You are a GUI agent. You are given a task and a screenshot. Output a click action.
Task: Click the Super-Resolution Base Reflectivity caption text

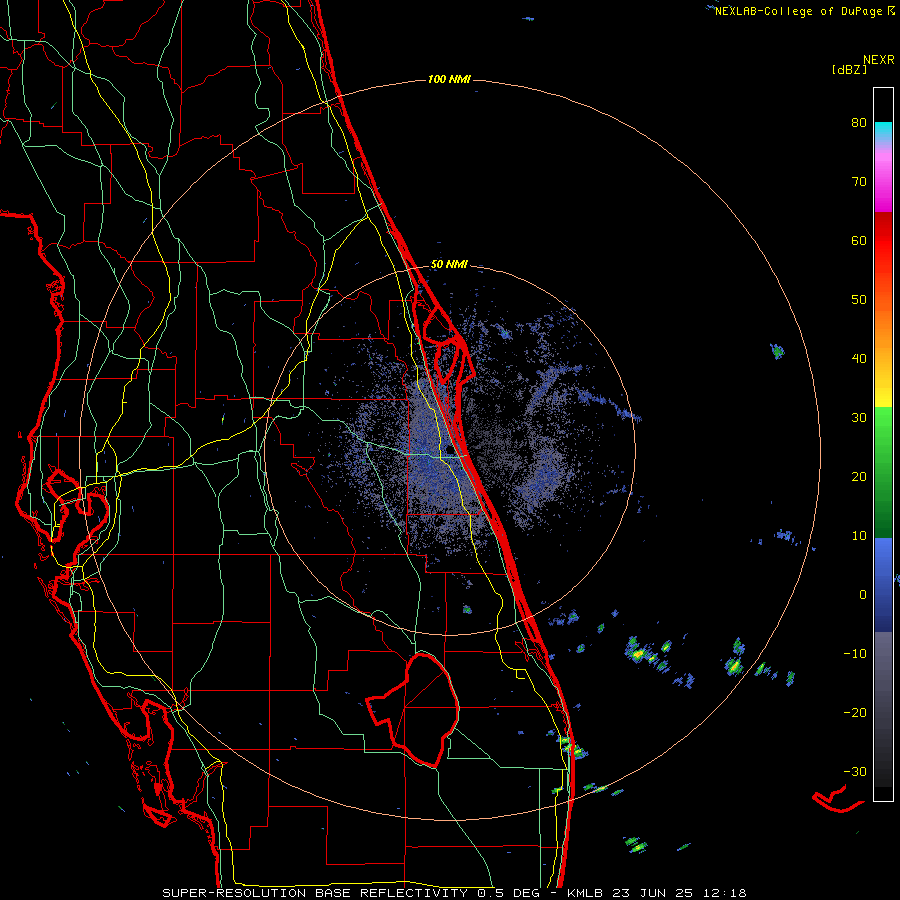click(351, 893)
